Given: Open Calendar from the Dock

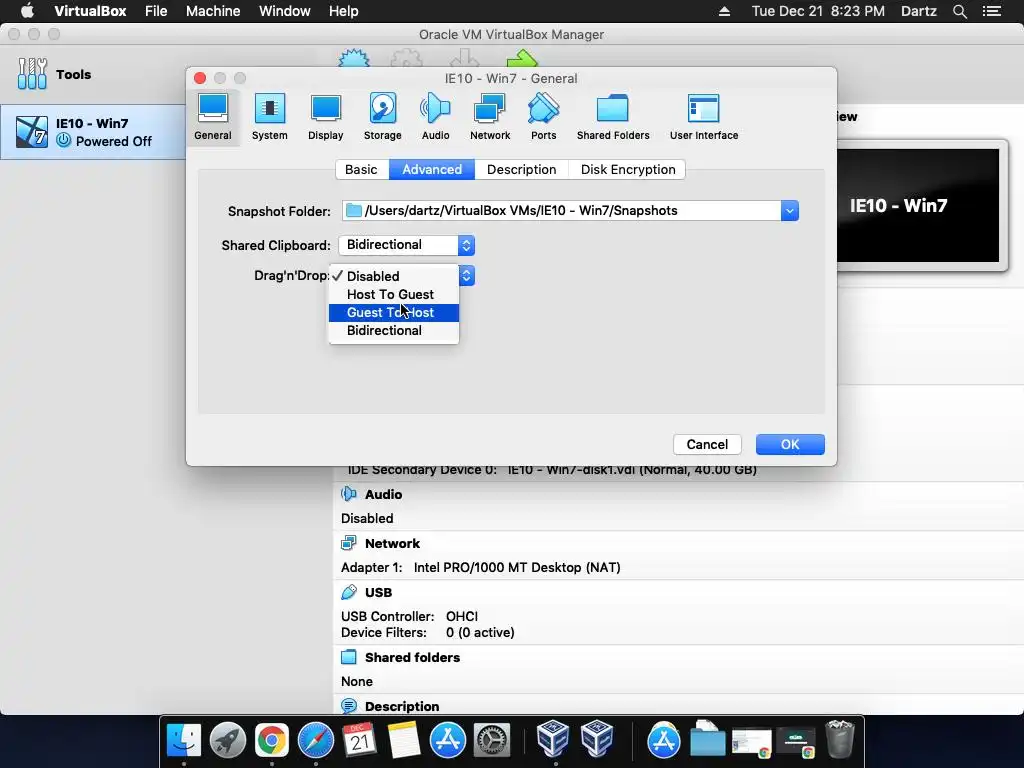Looking at the screenshot, I should point(359,740).
